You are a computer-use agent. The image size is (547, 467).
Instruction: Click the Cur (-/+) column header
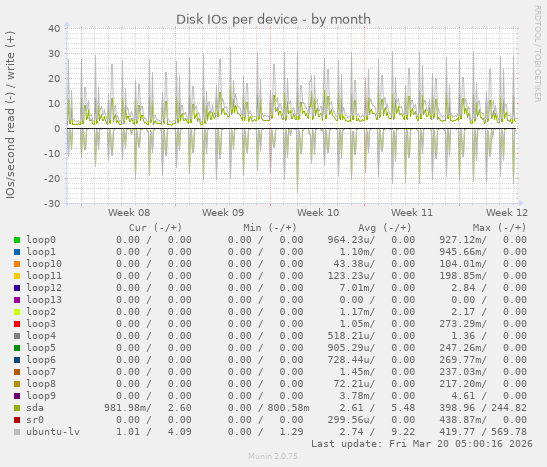[155, 228]
